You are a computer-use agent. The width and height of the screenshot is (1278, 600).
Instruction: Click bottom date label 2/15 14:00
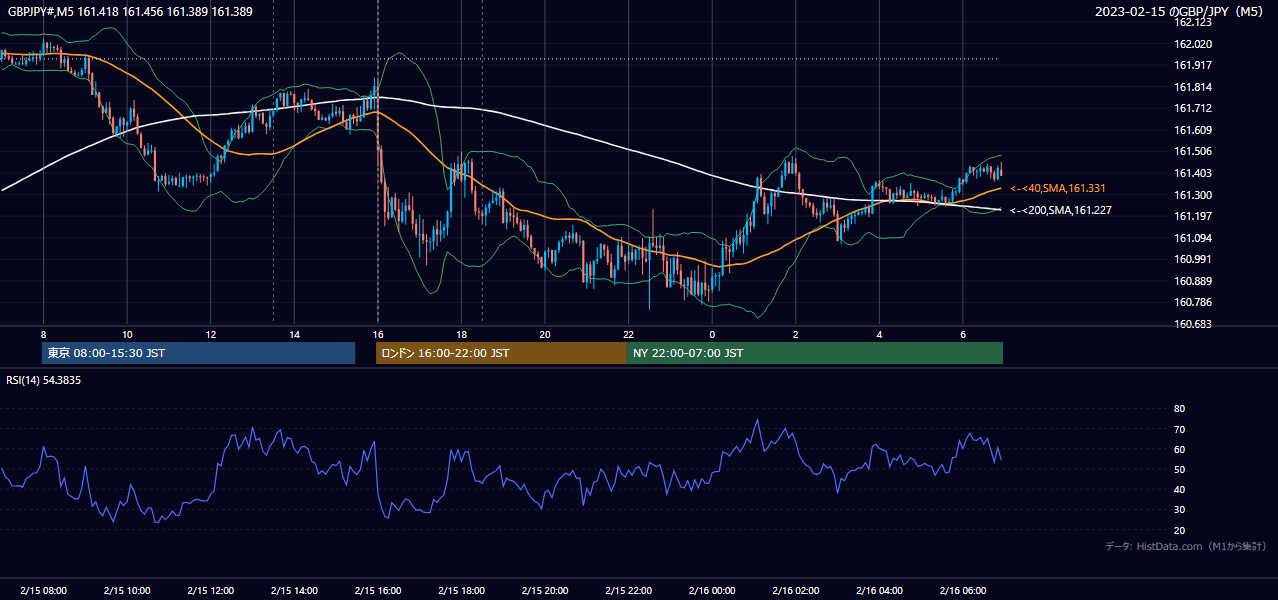[294, 591]
